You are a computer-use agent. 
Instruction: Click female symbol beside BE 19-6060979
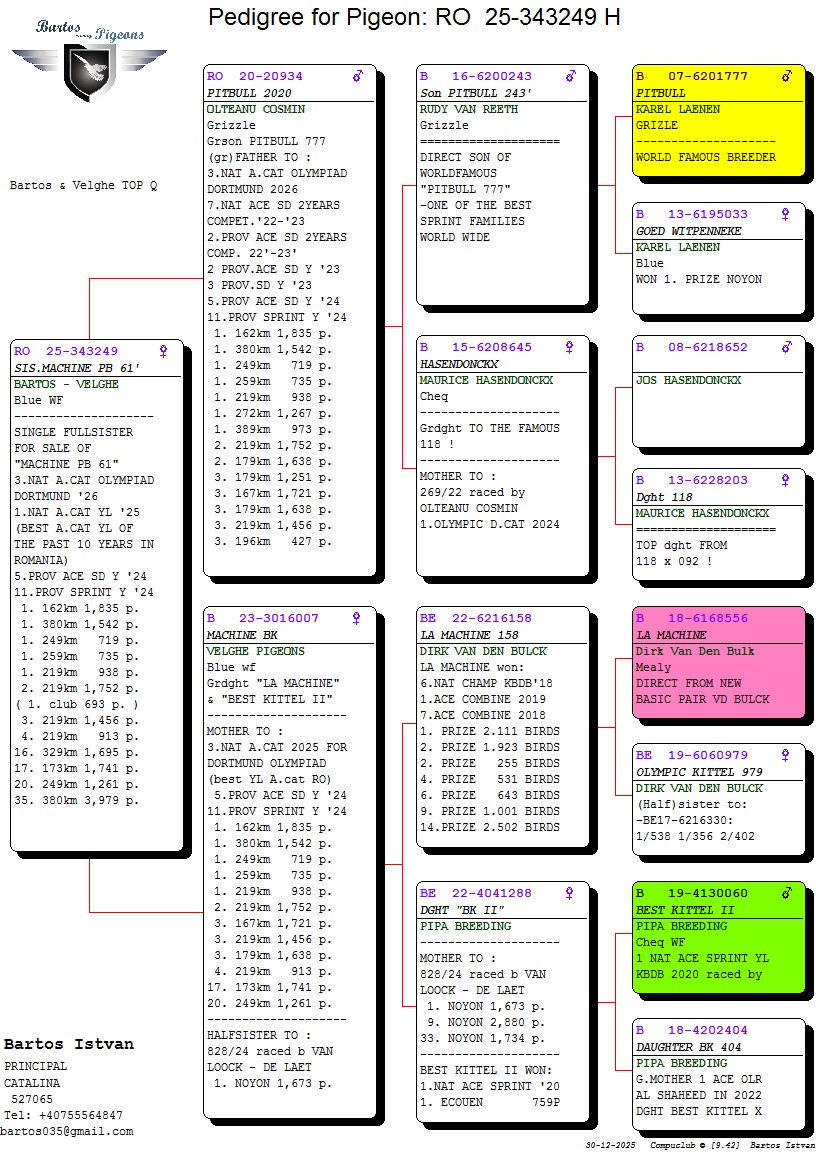pyautogui.click(x=786, y=756)
